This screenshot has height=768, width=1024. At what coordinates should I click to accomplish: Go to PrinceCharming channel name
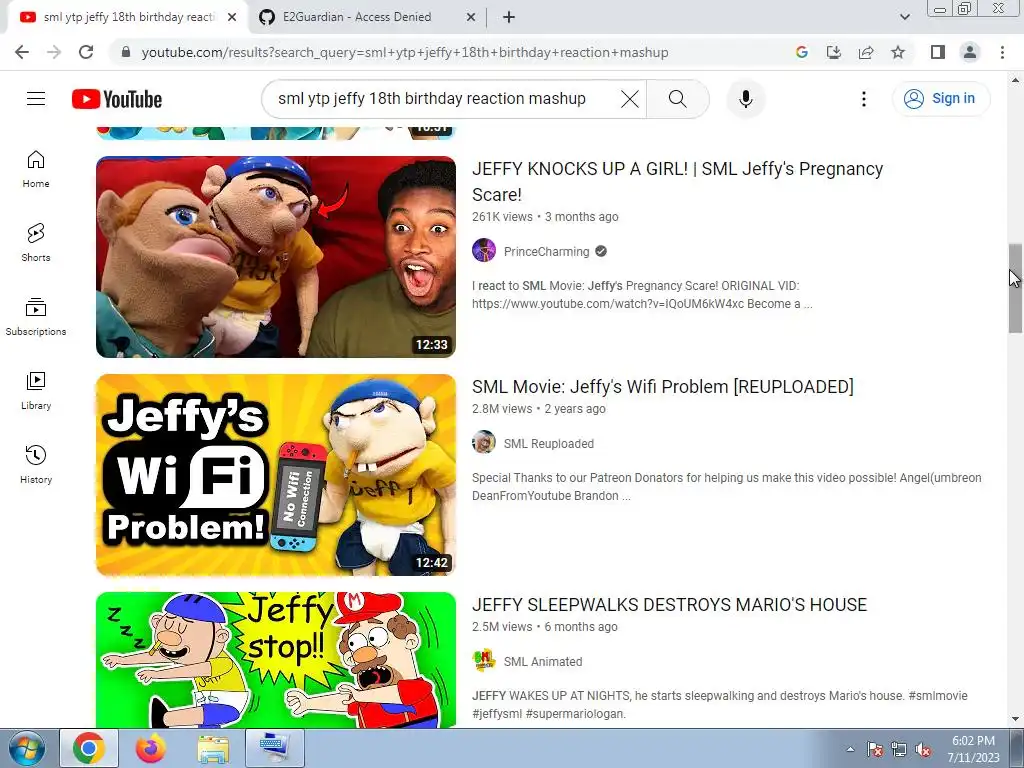(547, 251)
